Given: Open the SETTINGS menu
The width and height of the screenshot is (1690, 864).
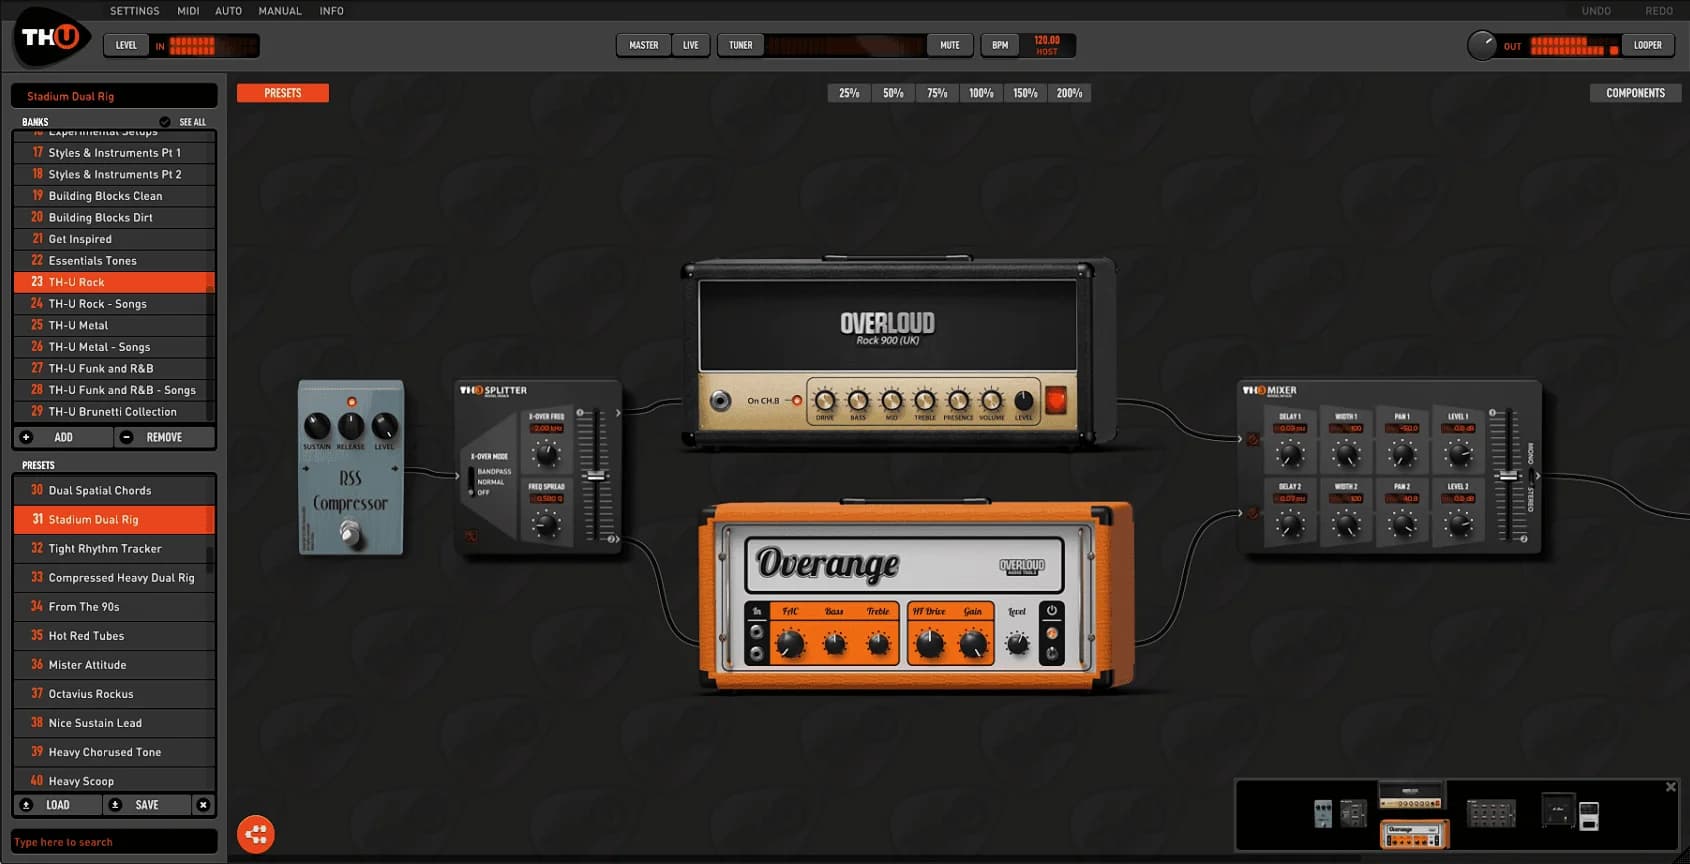Looking at the screenshot, I should click(x=135, y=11).
